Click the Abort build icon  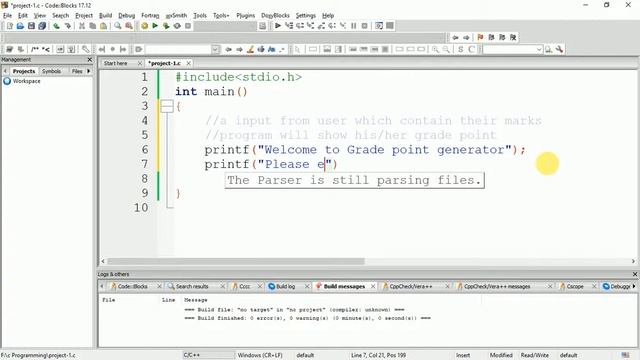[188, 26]
